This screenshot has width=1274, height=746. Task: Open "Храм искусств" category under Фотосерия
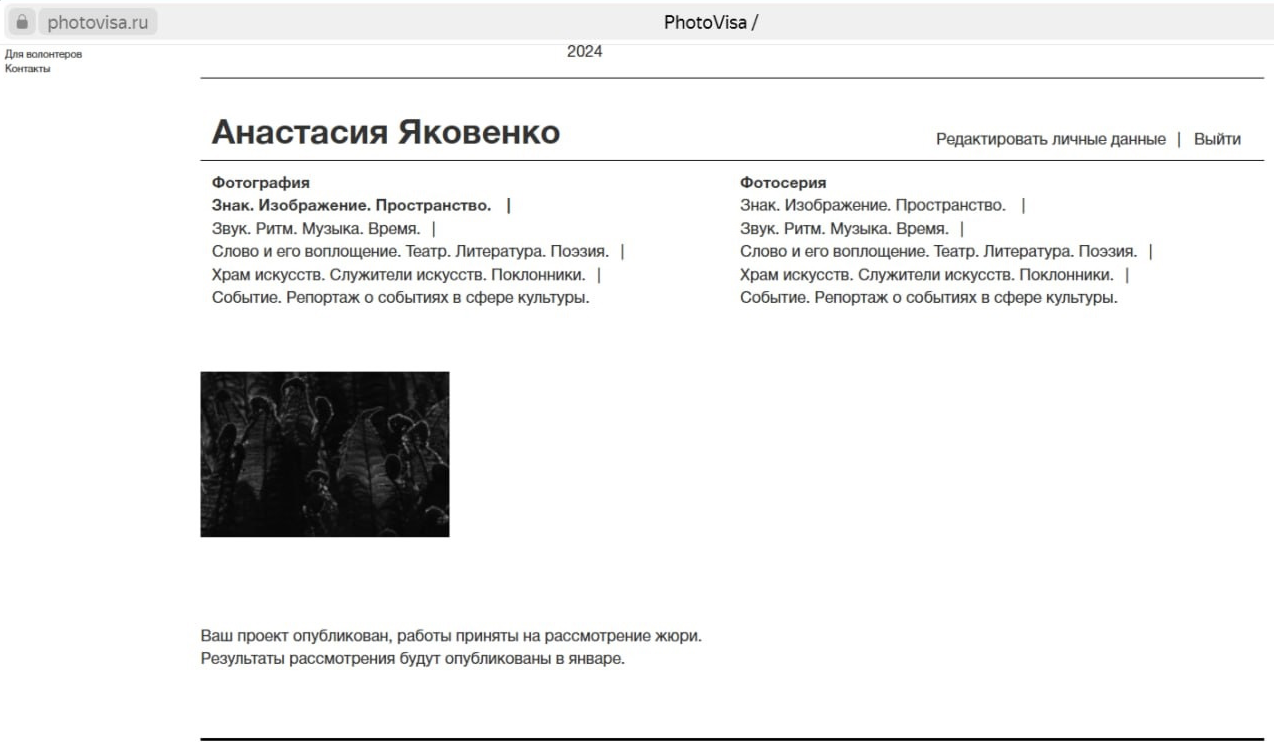(926, 275)
